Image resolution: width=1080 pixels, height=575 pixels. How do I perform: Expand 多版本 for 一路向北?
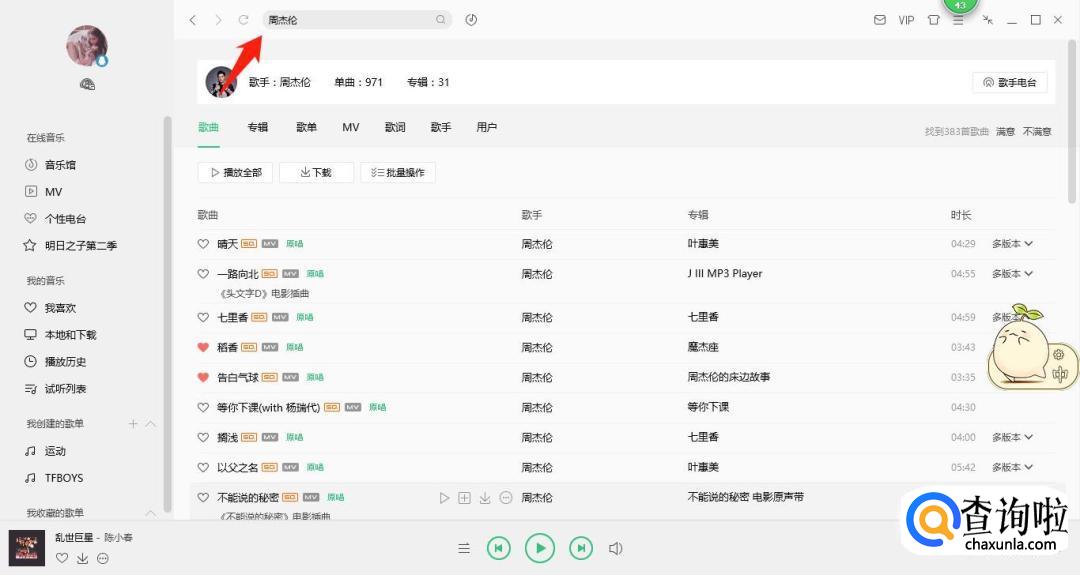point(1012,274)
